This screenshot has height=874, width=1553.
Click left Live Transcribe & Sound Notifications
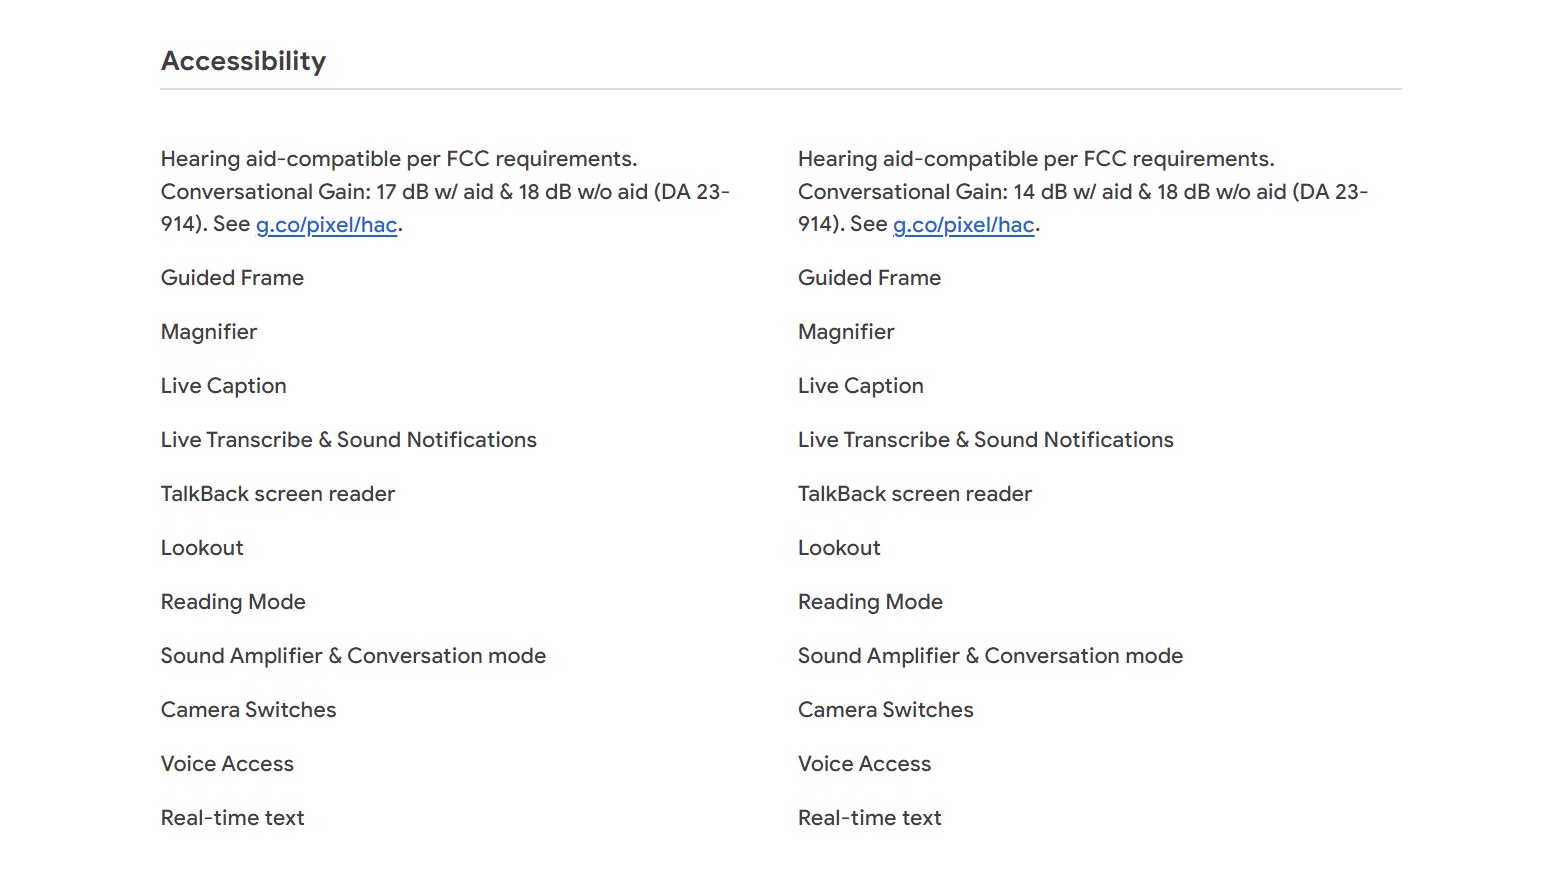(349, 440)
